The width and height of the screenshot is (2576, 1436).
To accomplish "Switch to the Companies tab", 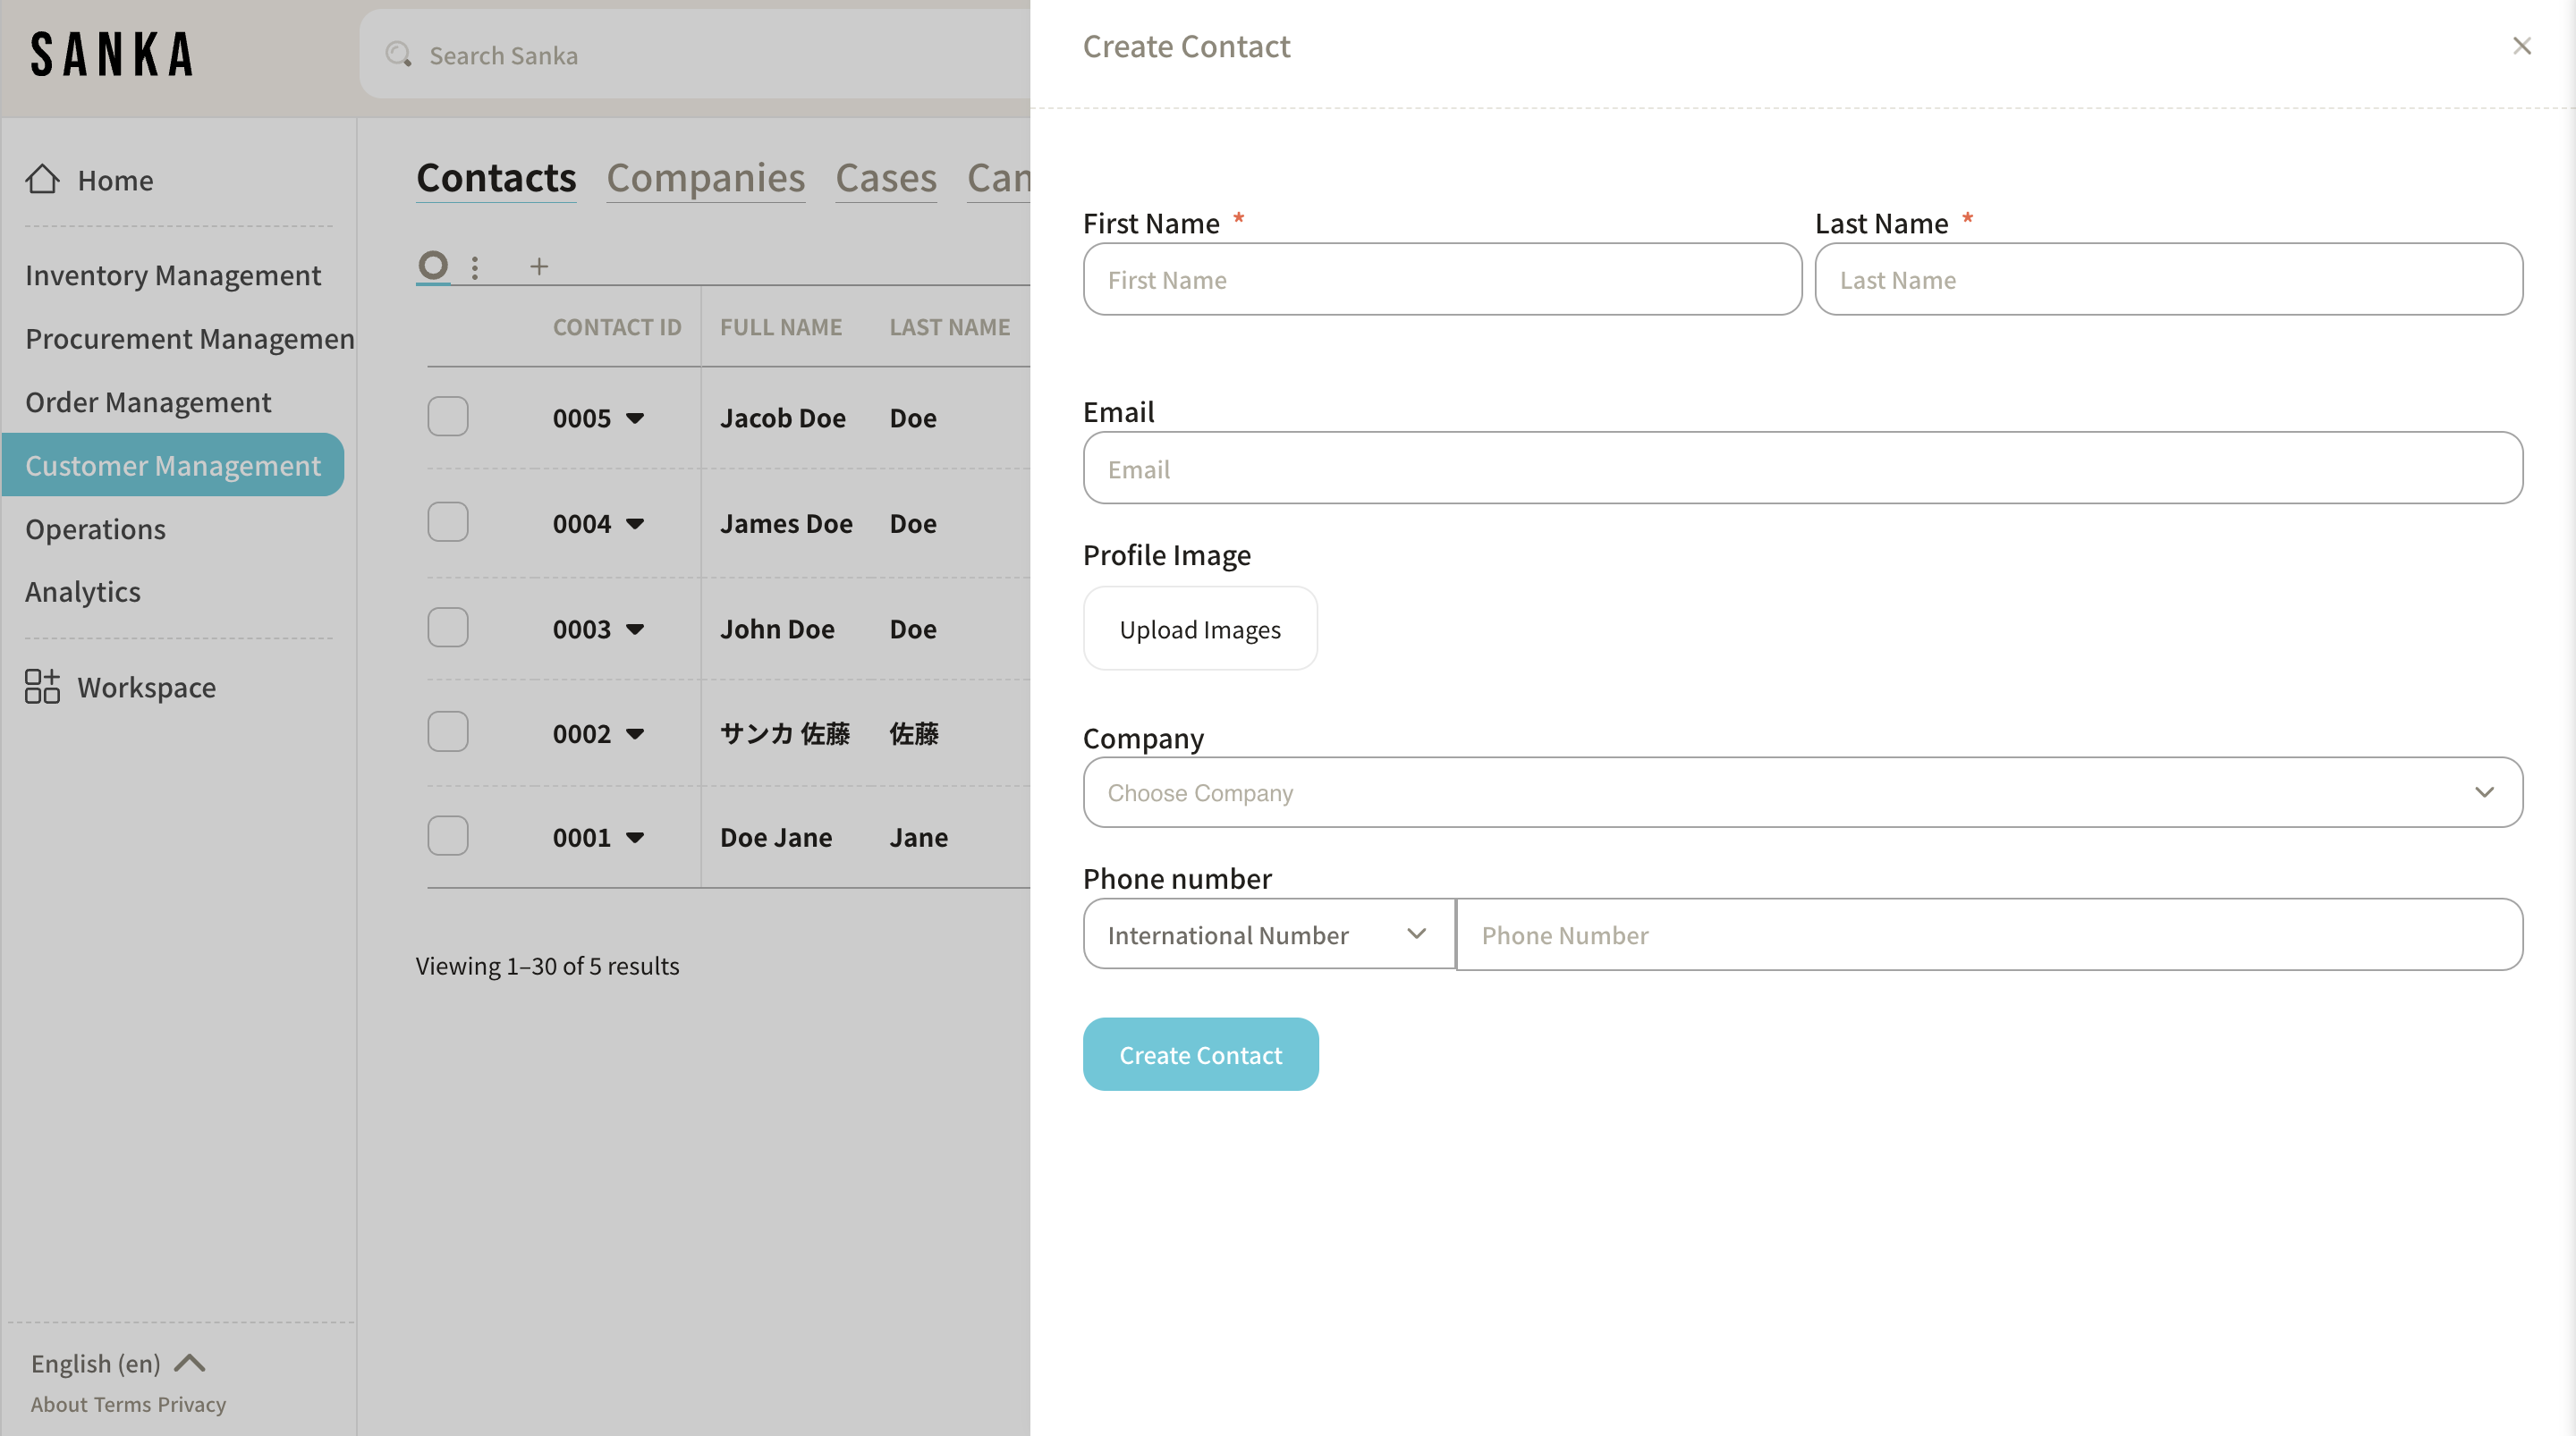I will 705,178.
